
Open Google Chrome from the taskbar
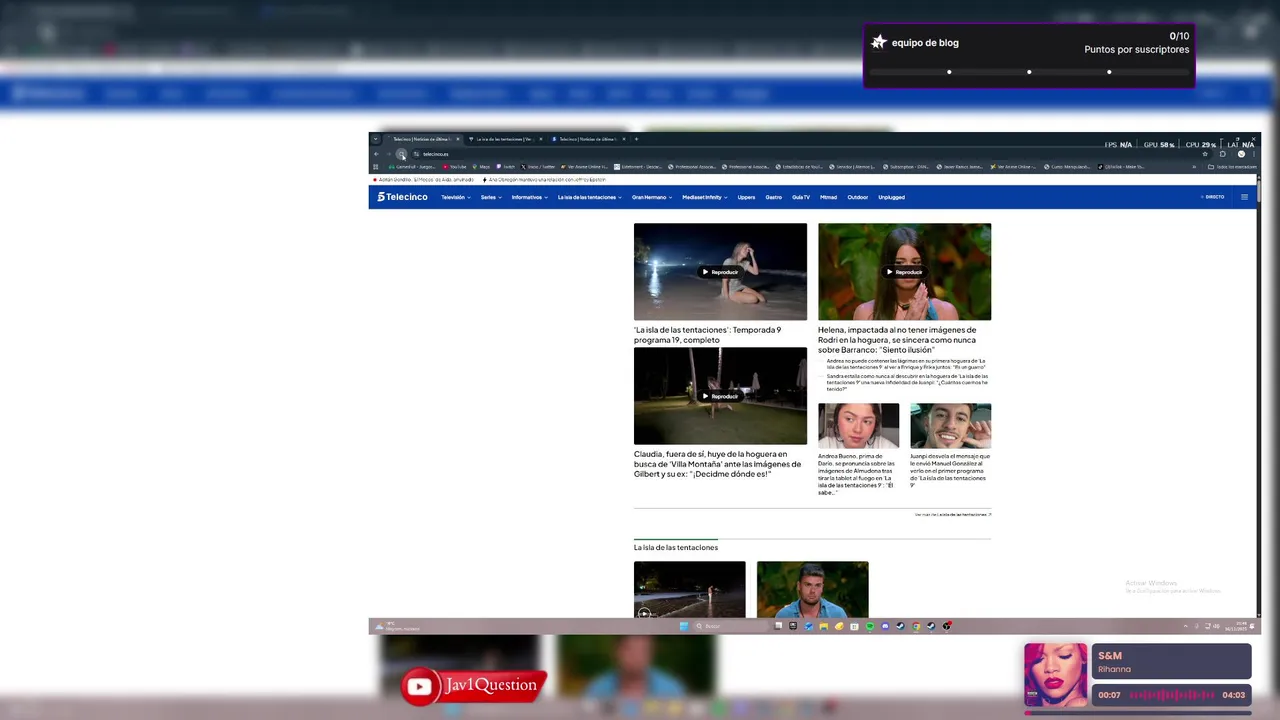[x=916, y=626]
